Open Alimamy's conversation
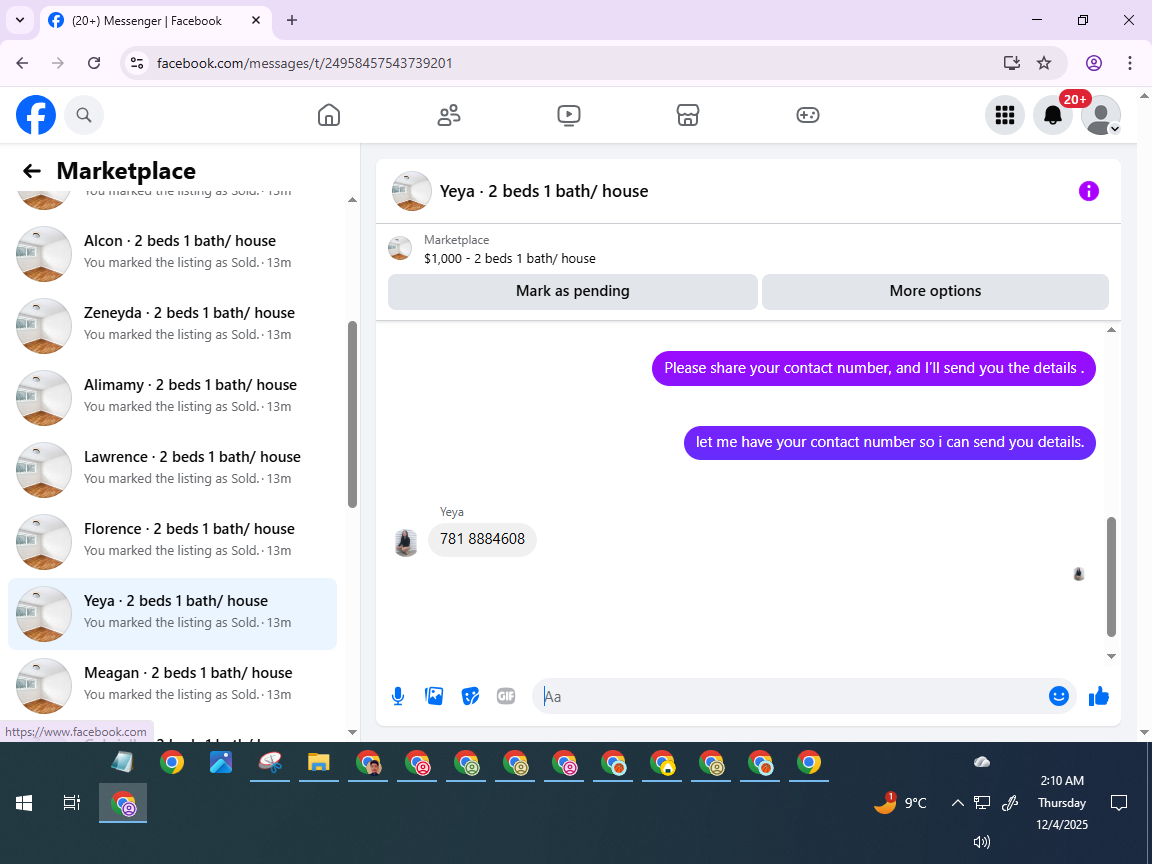This screenshot has height=864, width=1152. 172,397
